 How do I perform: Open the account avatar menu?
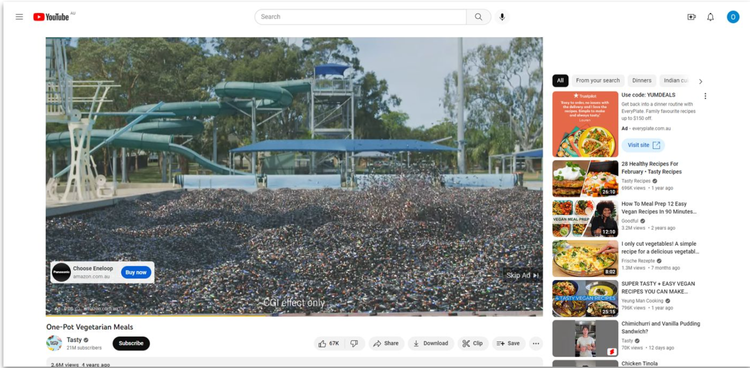733,17
